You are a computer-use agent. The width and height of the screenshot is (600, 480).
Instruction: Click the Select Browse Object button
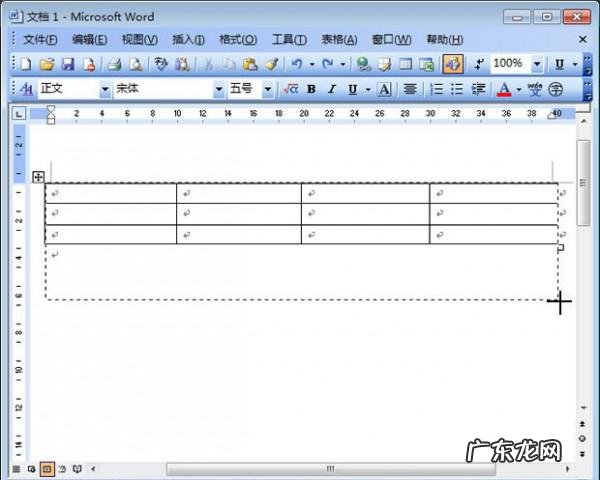[582, 439]
